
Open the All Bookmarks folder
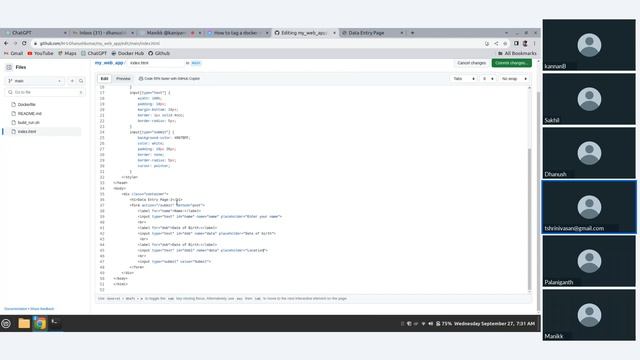point(517,53)
